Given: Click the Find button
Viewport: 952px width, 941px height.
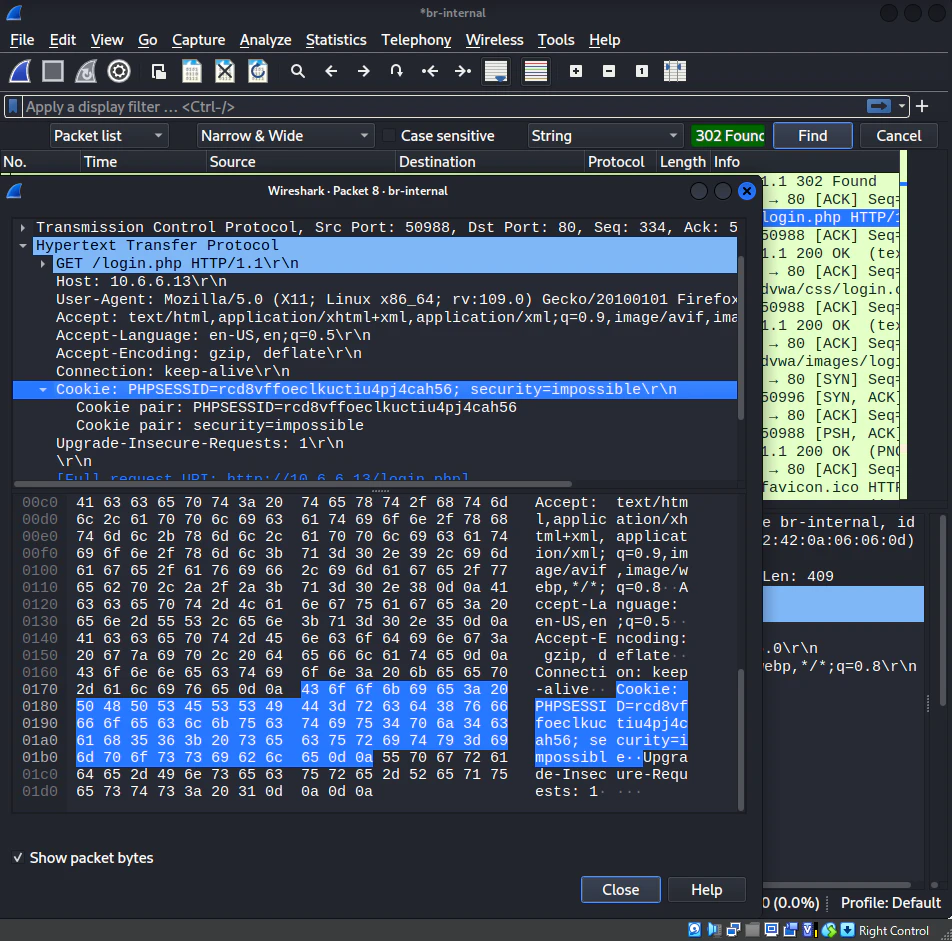Looking at the screenshot, I should [x=812, y=135].
